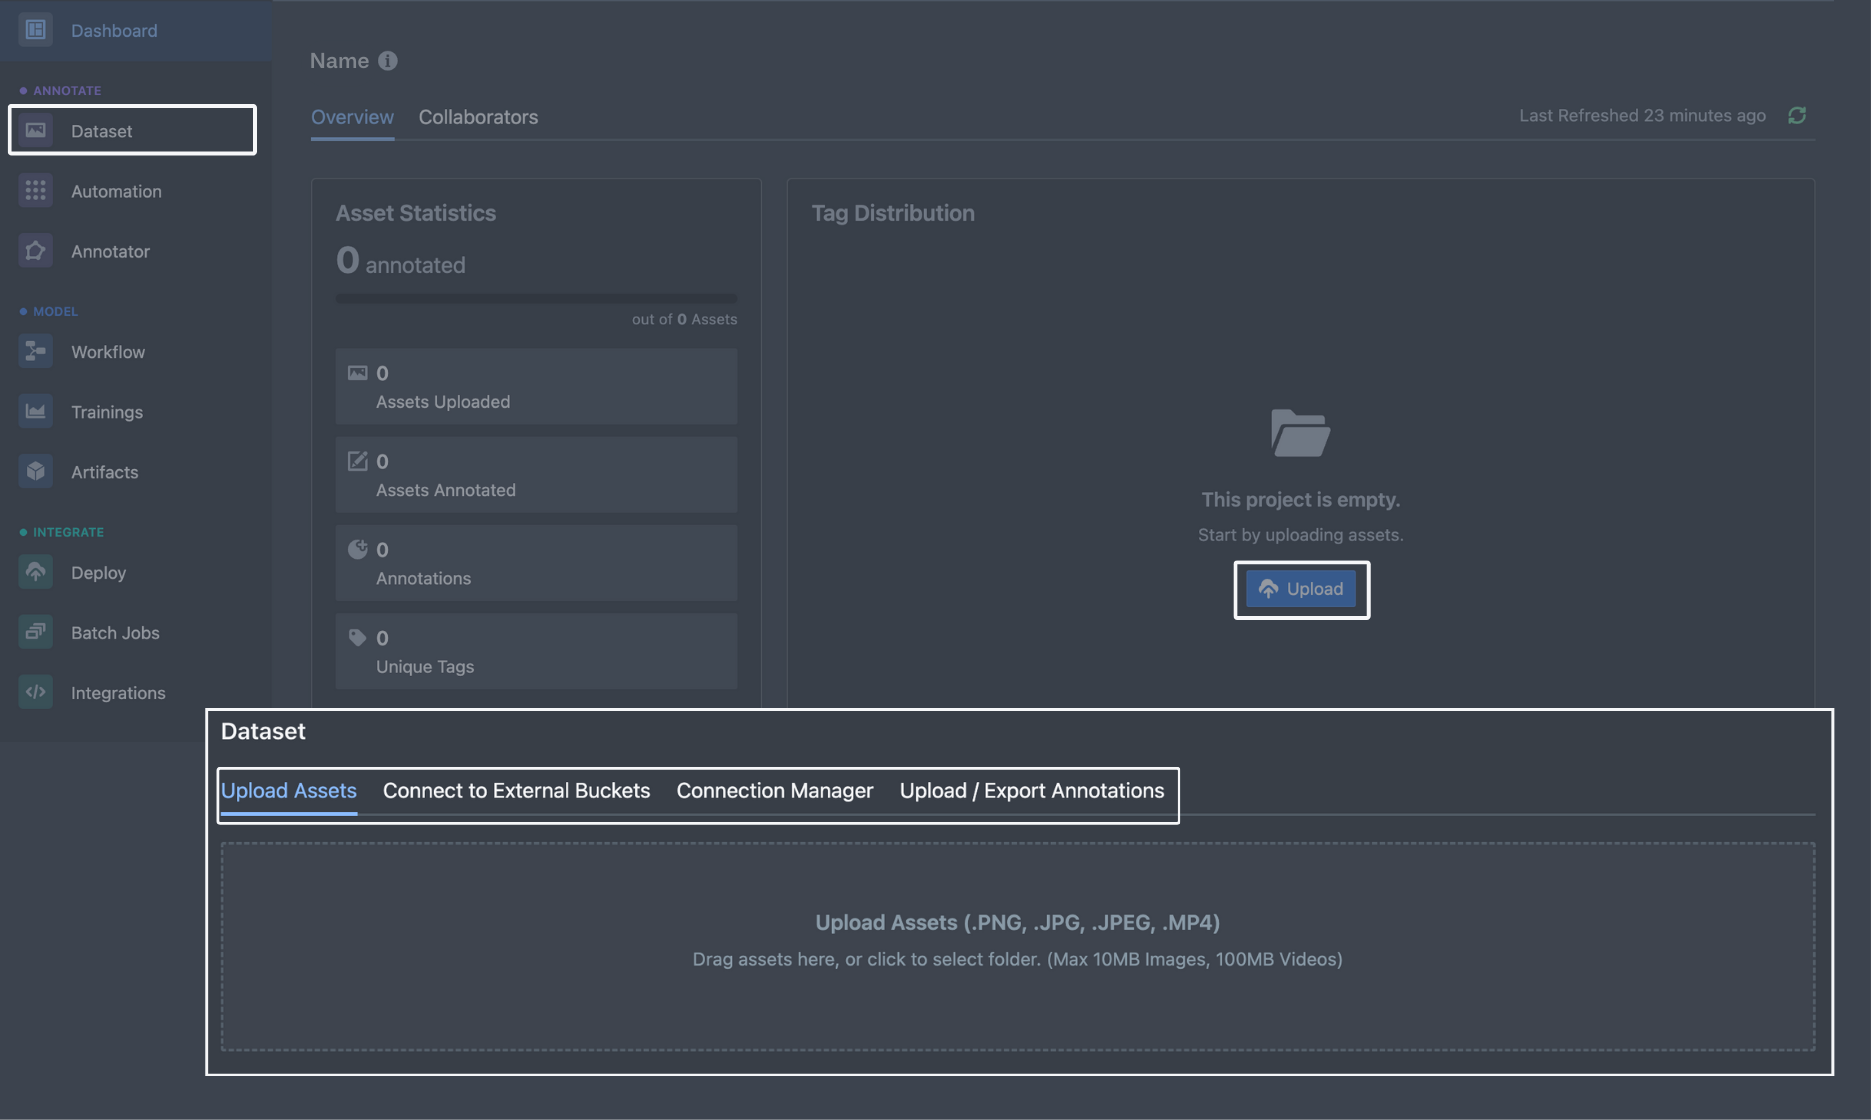Viewport: 1872px width, 1120px height.
Task: Click the 'Start by uploading assets.' text
Action: [x=1300, y=535]
